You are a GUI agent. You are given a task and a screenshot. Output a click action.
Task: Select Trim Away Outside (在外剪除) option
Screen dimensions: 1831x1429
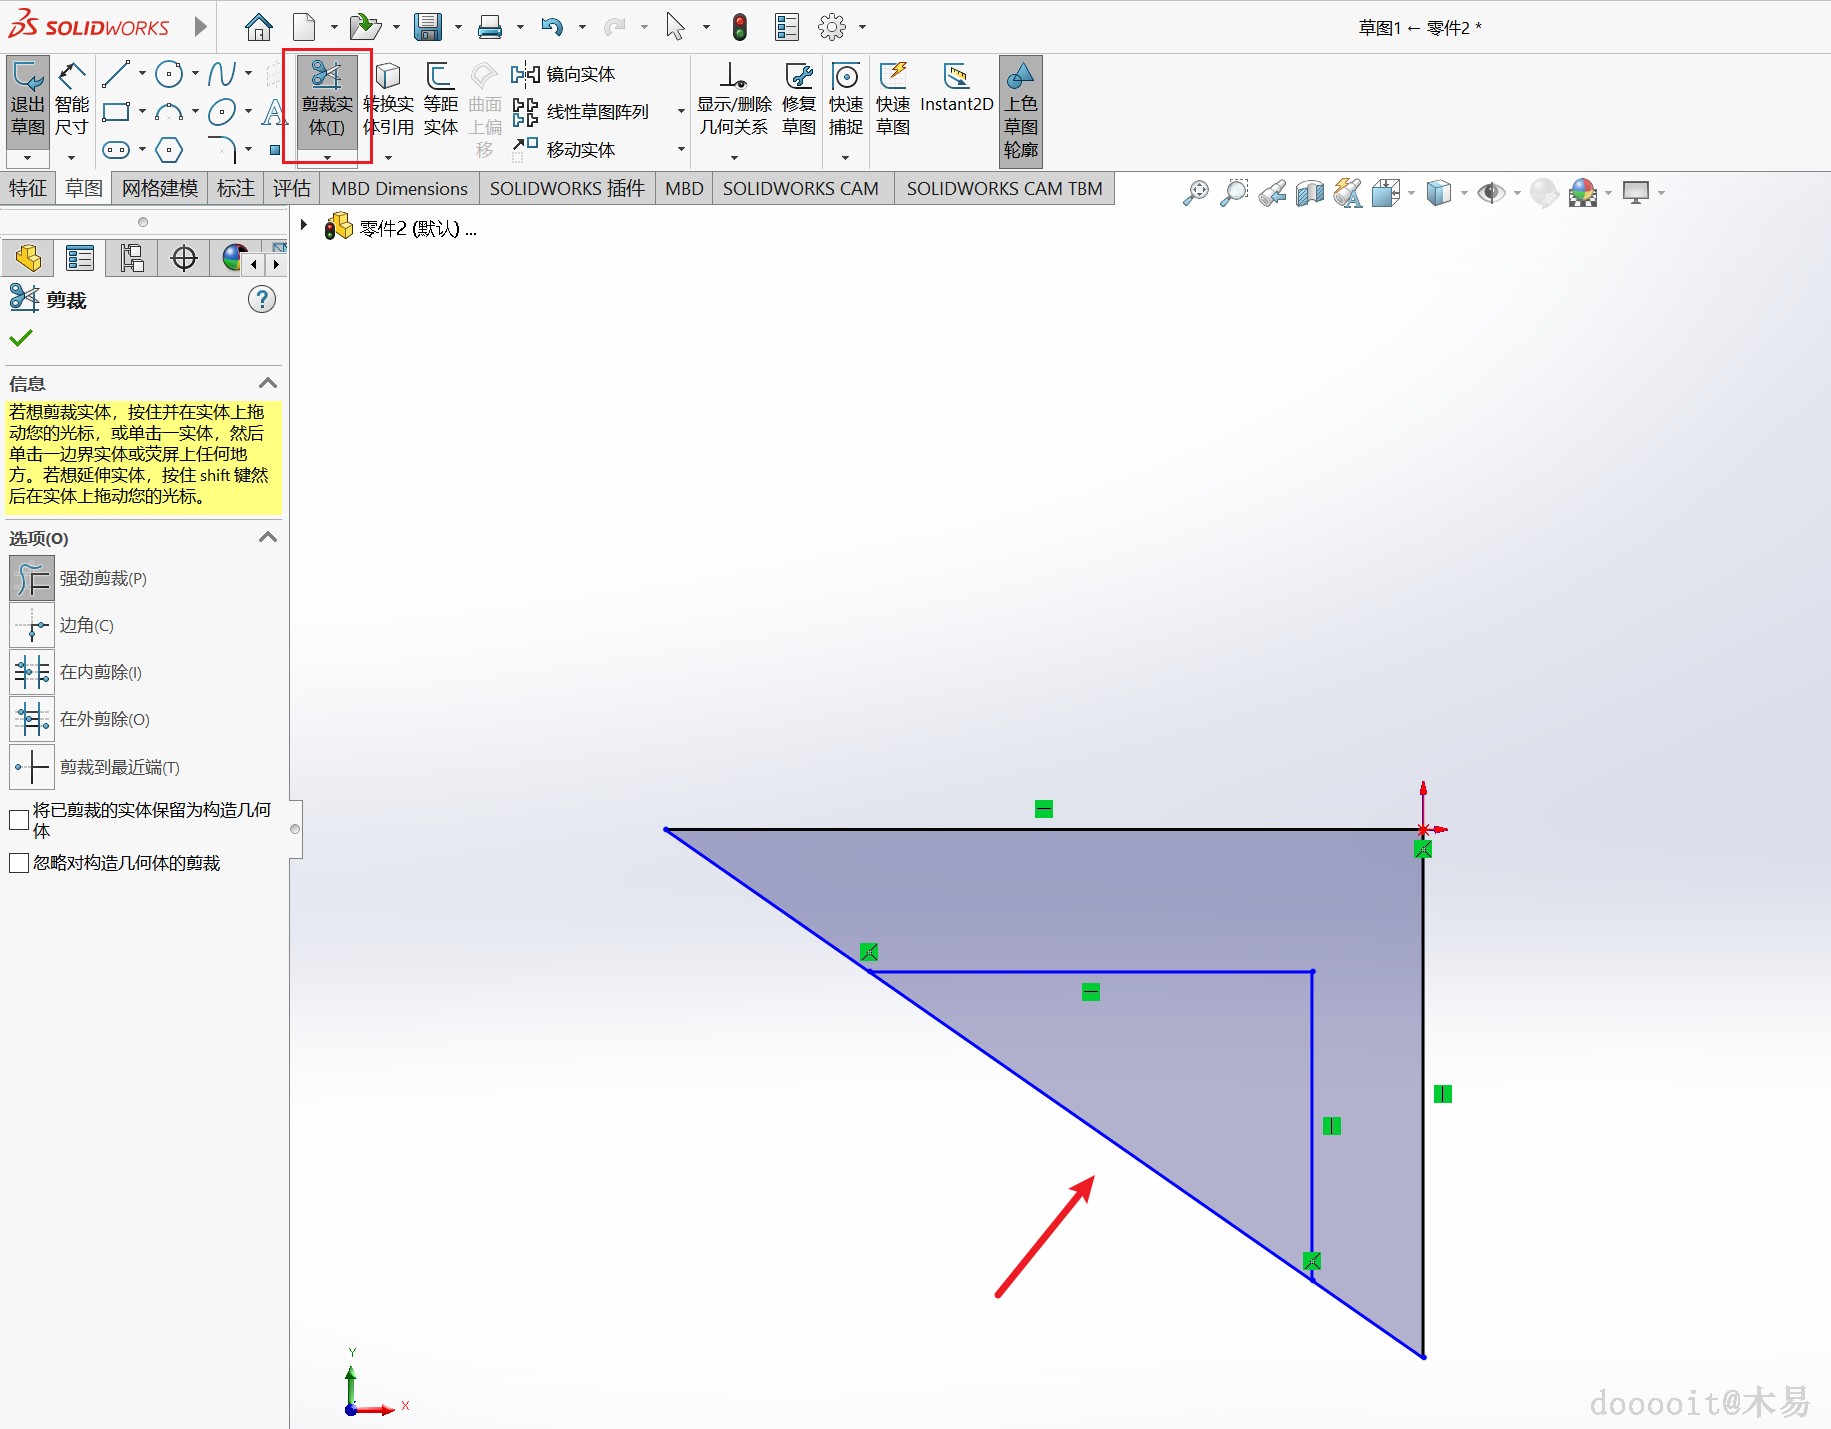point(32,719)
